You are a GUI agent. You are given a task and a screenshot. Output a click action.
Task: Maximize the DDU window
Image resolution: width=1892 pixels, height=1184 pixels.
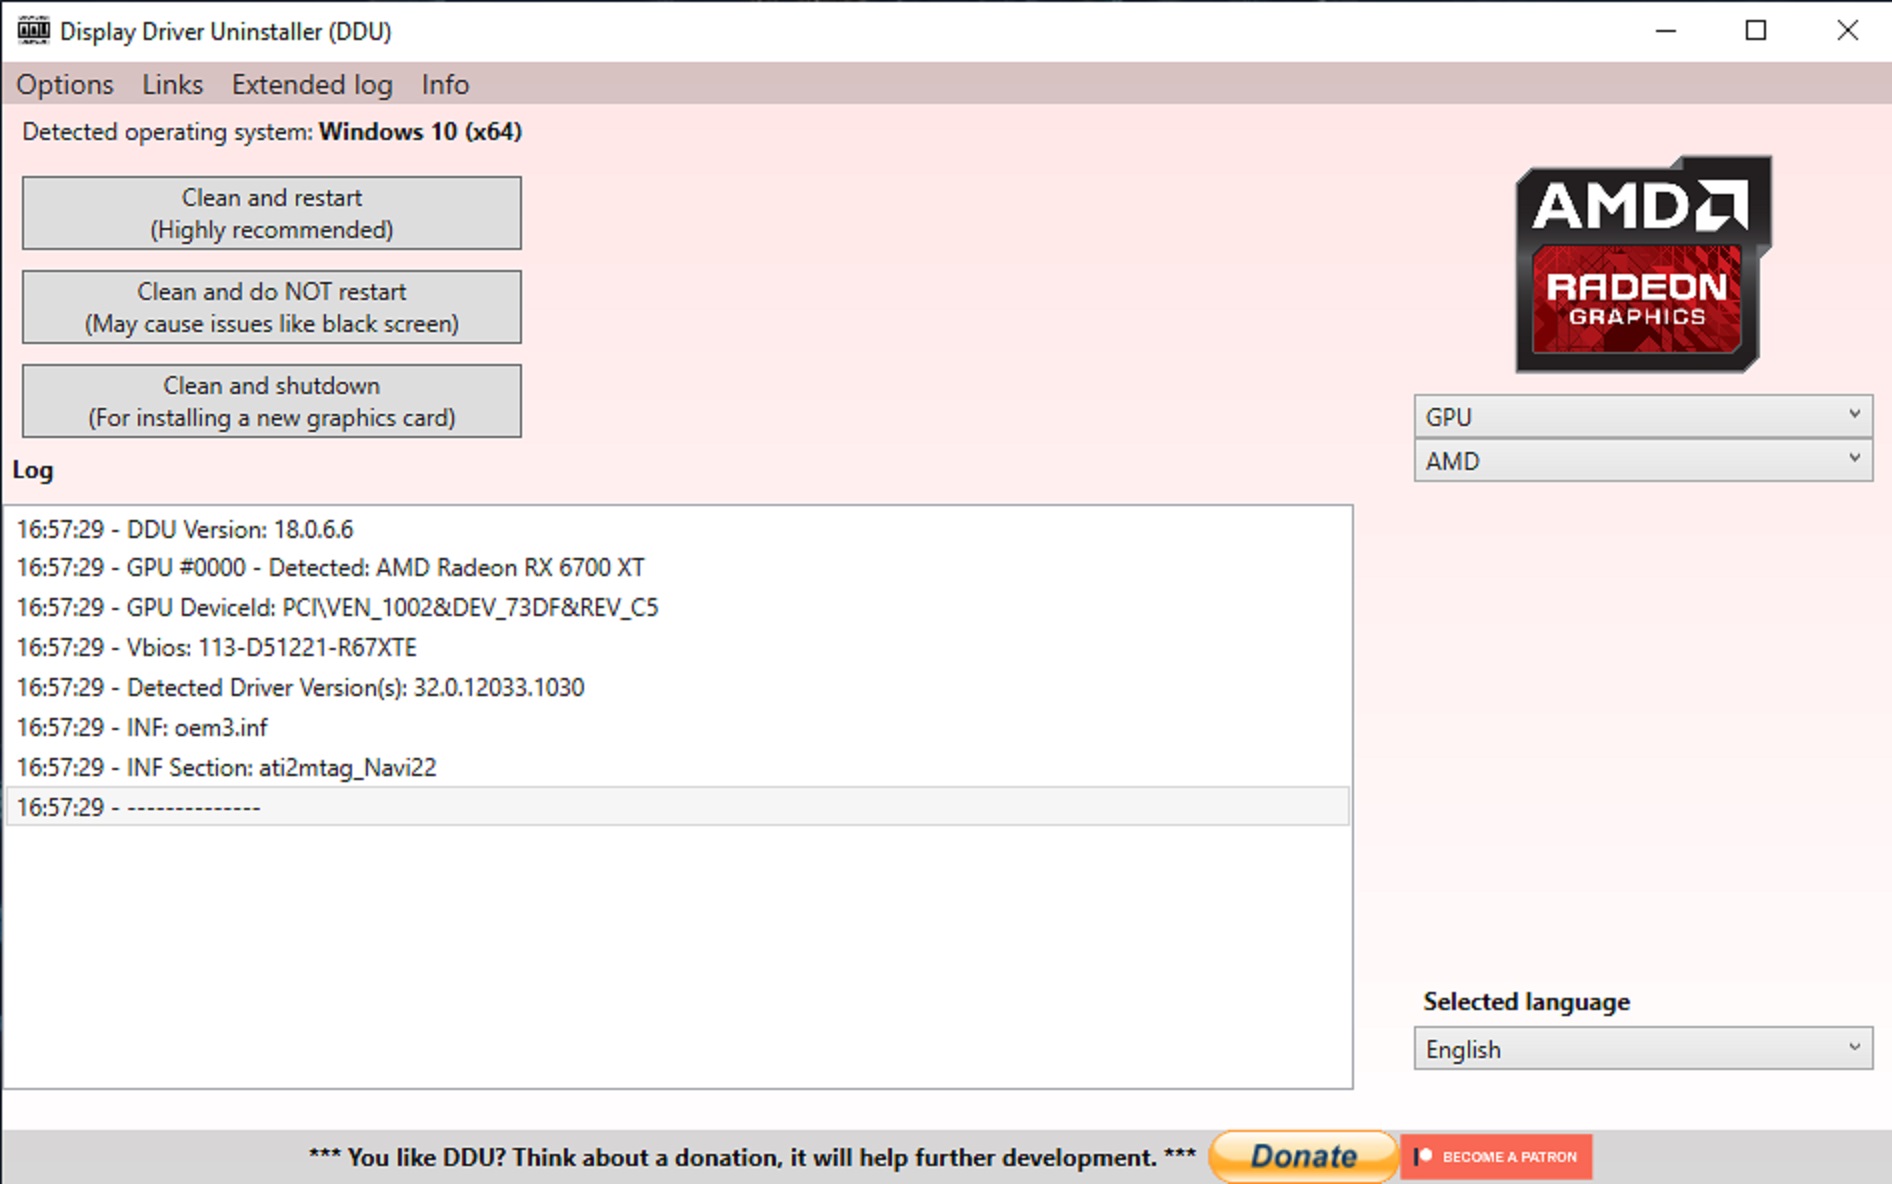pyautogui.click(x=1756, y=31)
